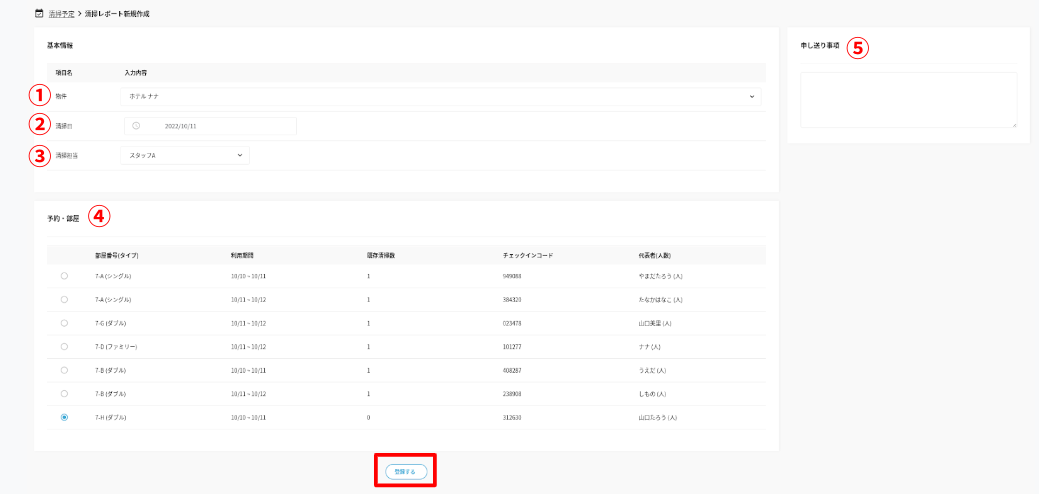This screenshot has height=494, width=1039.
Task: Click the selected 7-H (ダブル) radio button
Action: (x=64, y=417)
